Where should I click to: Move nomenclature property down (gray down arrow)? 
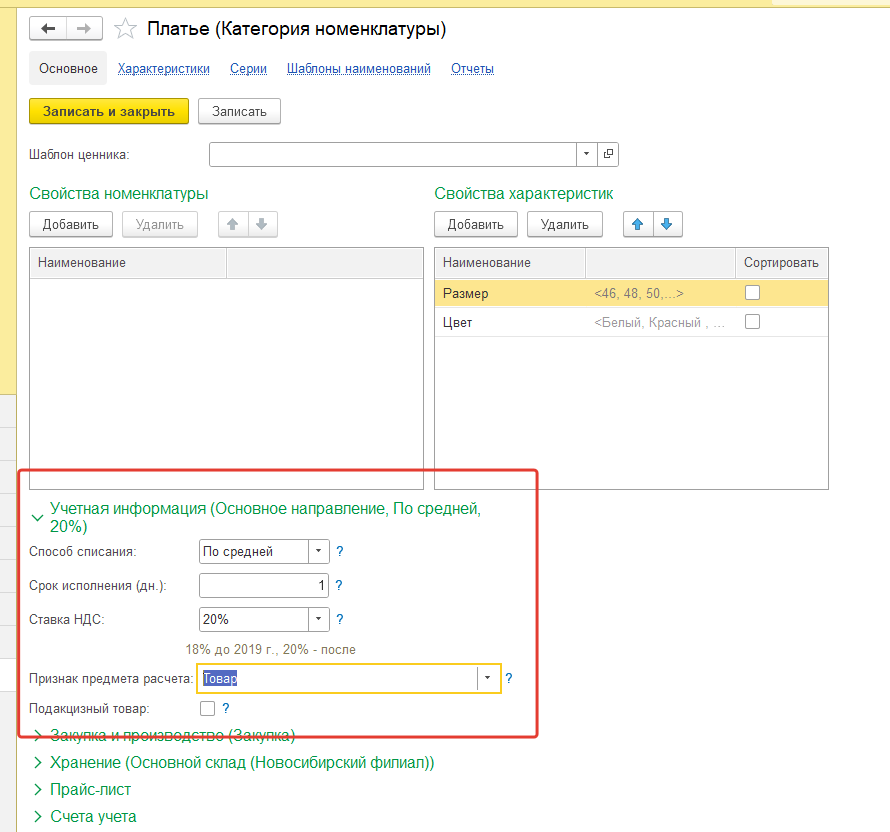[x=262, y=224]
